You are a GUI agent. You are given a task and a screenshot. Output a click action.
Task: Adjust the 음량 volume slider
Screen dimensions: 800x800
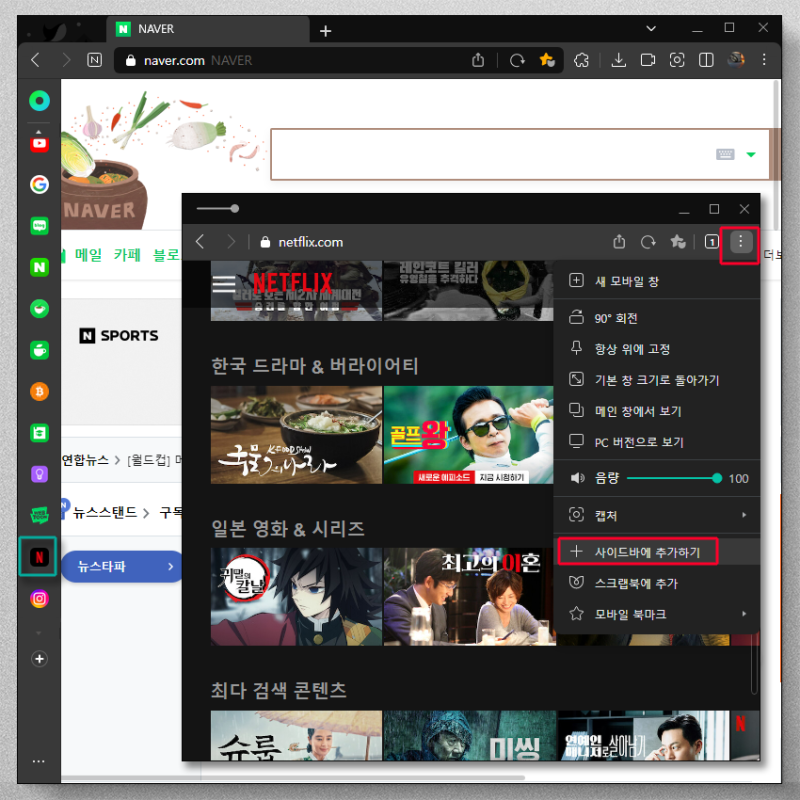click(x=673, y=478)
